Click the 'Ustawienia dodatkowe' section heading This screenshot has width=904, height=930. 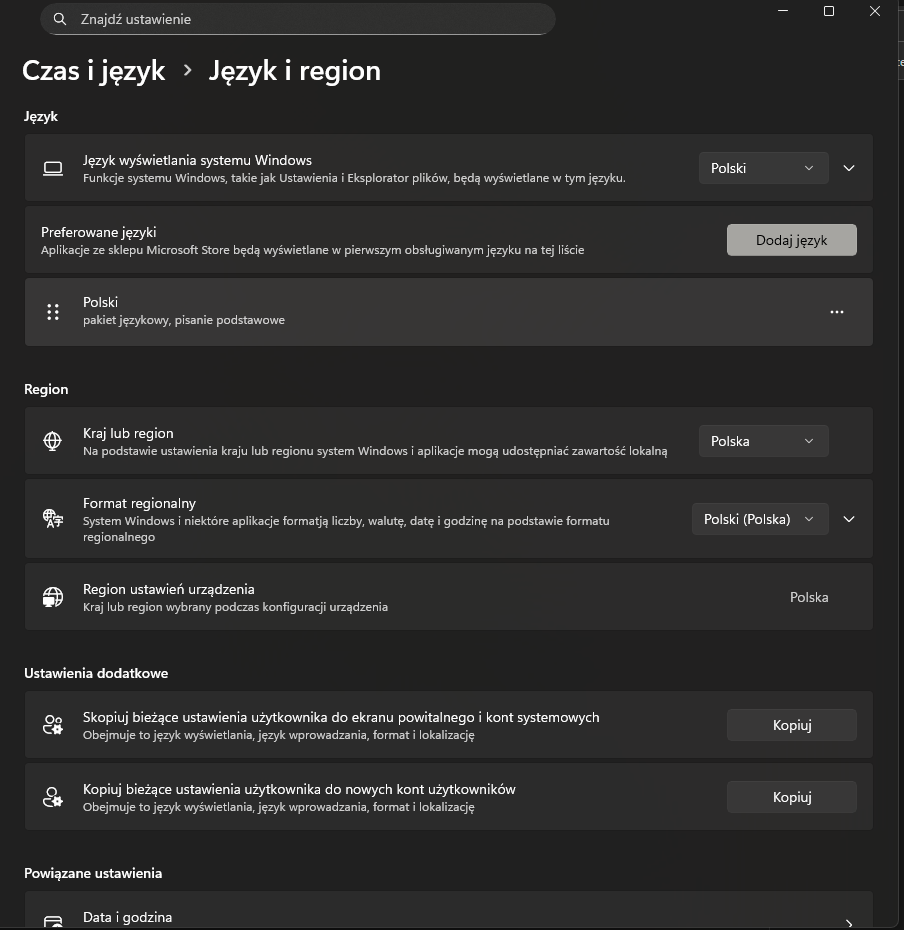pos(96,673)
